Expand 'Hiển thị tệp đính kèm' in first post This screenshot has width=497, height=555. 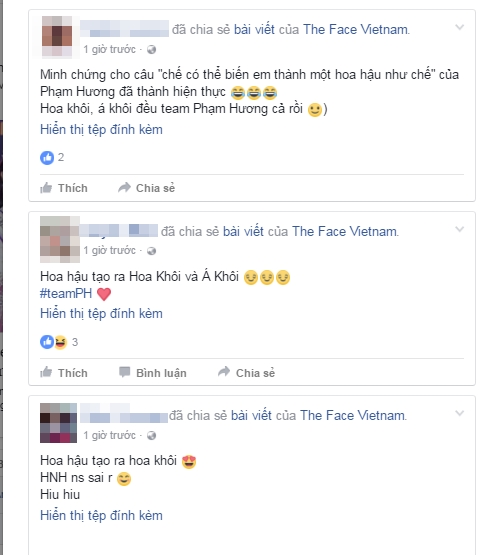coord(101,130)
